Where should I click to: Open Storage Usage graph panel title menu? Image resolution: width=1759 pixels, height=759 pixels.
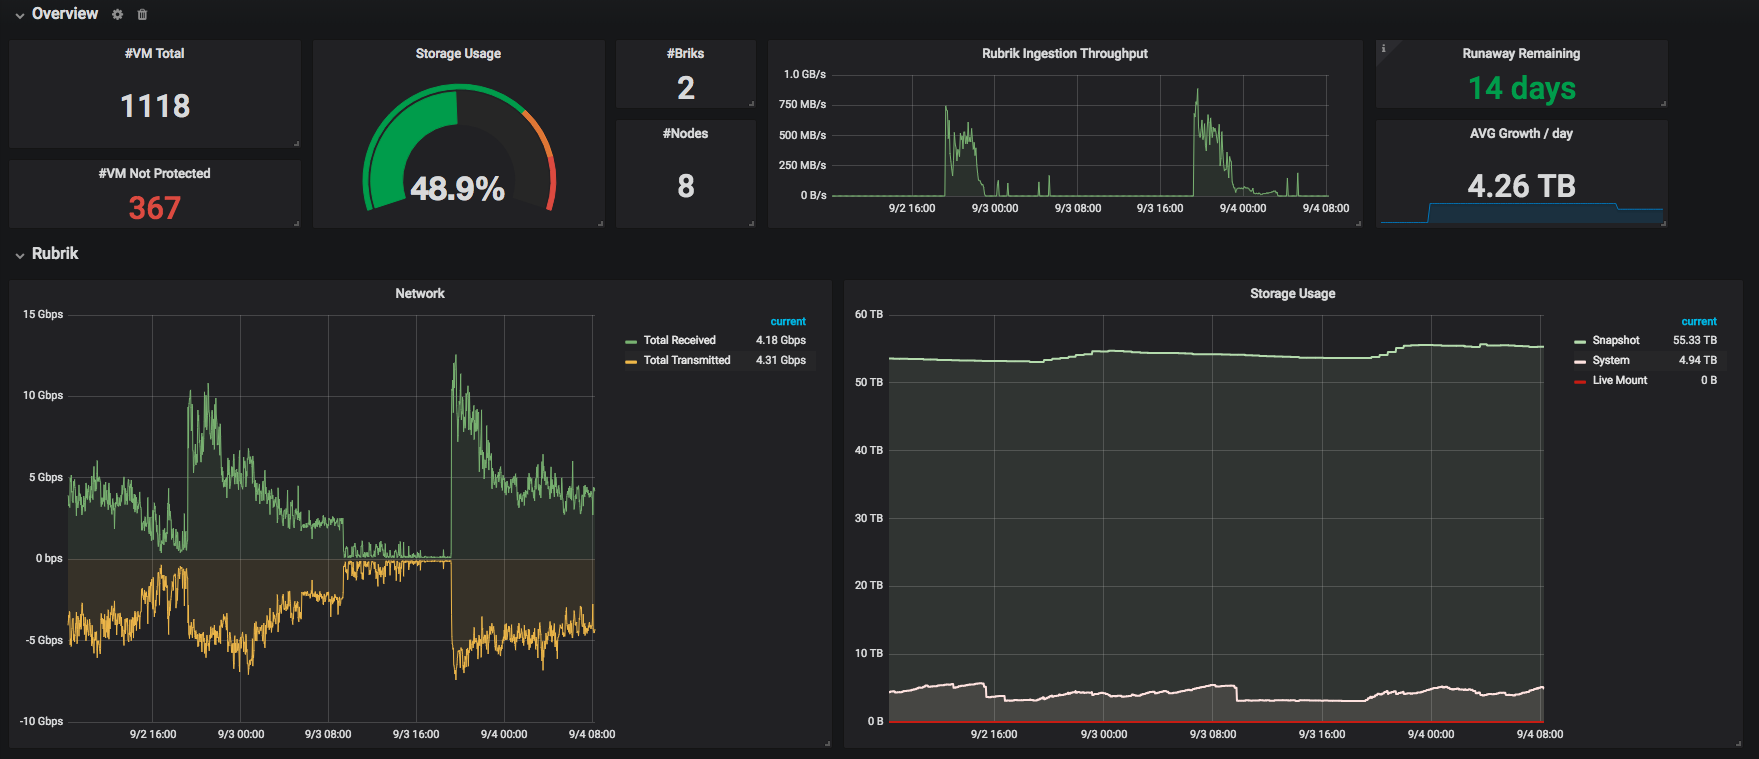click(1292, 293)
